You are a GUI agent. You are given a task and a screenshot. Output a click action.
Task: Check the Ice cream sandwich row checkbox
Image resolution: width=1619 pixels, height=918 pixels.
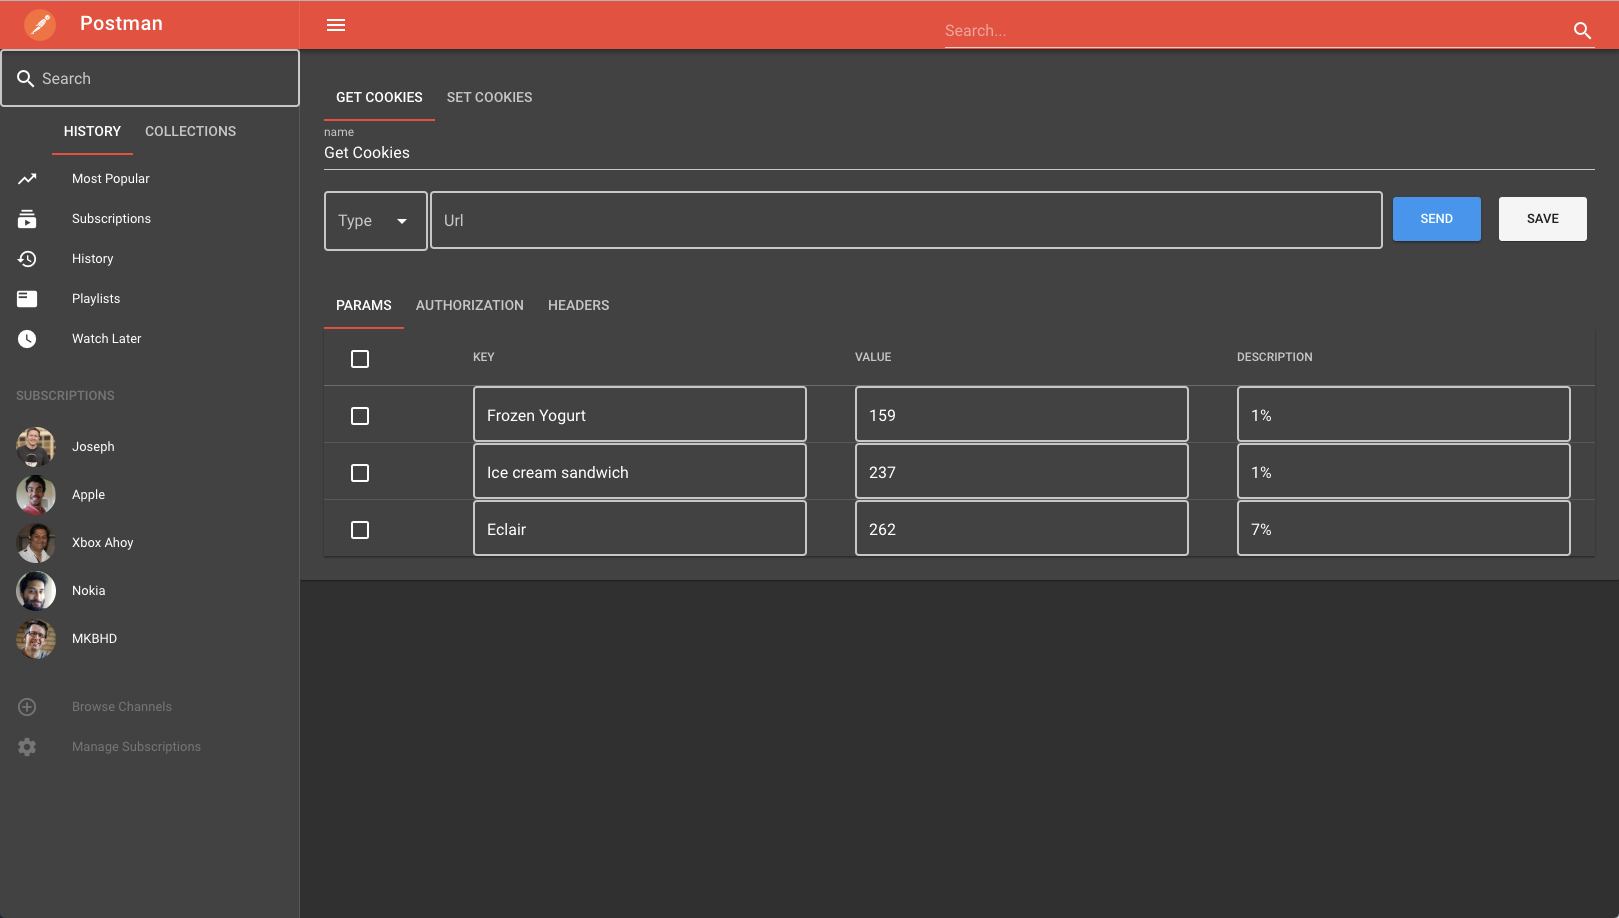click(360, 473)
